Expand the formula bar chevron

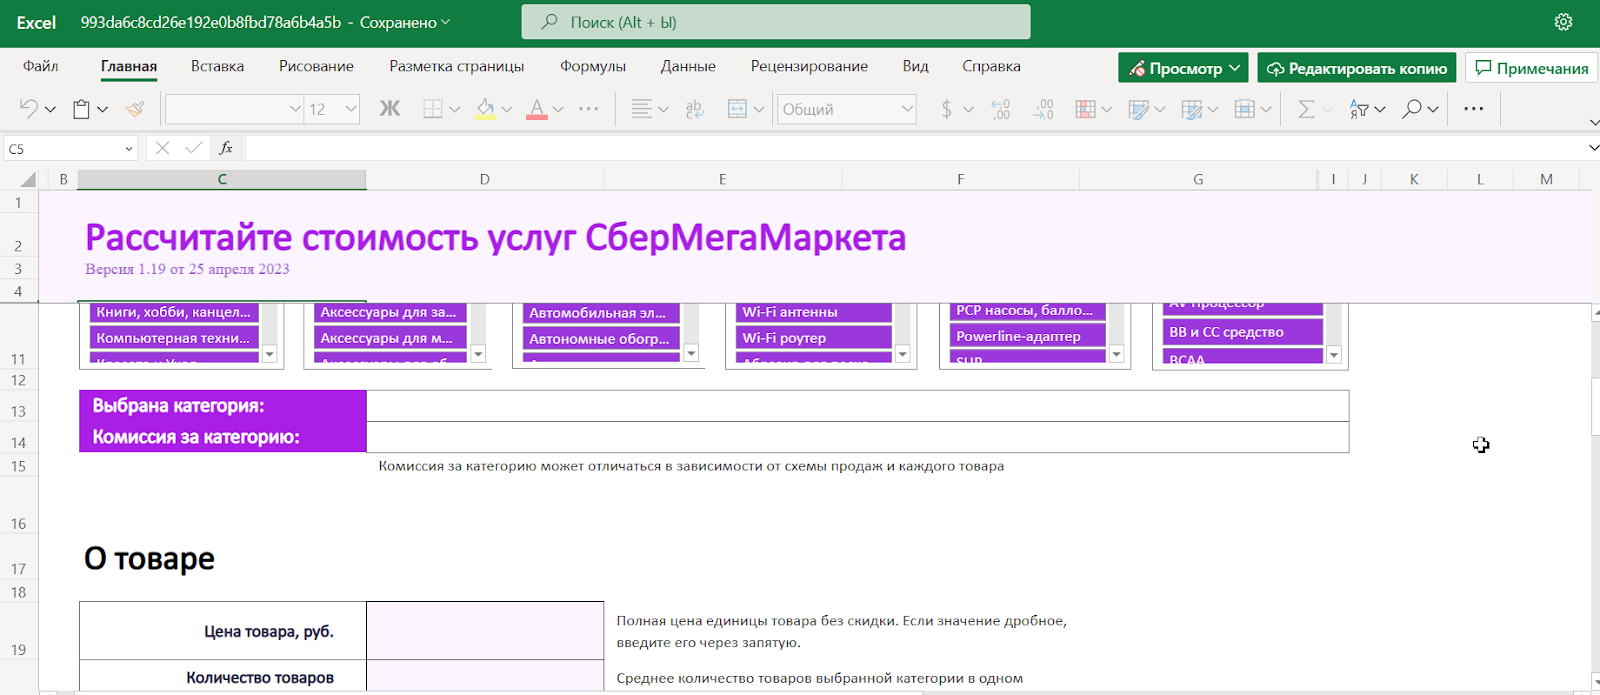click(1593, 148)
